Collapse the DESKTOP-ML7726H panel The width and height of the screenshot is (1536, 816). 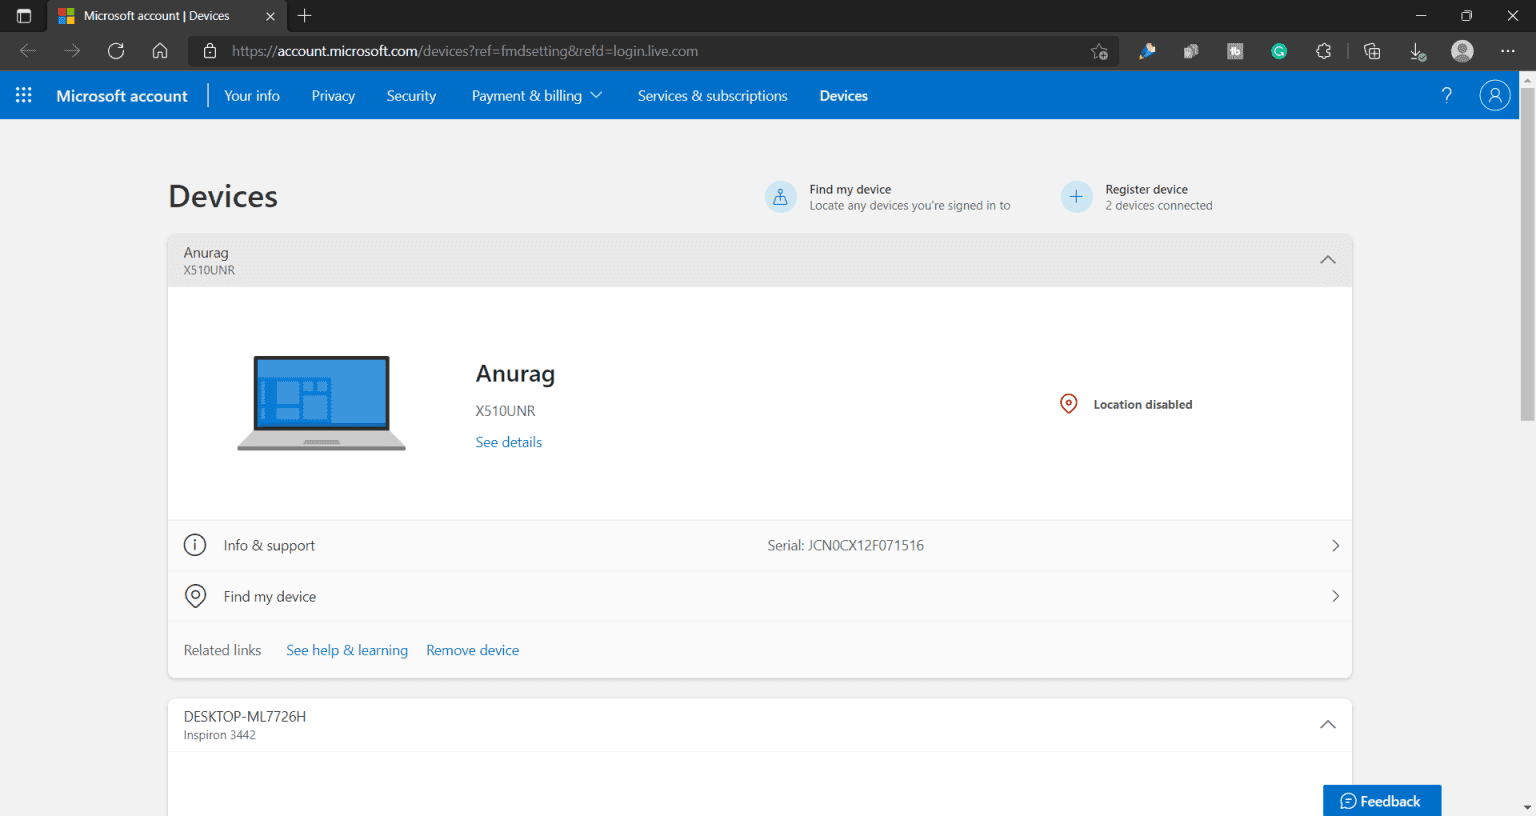click(1328, 724)
